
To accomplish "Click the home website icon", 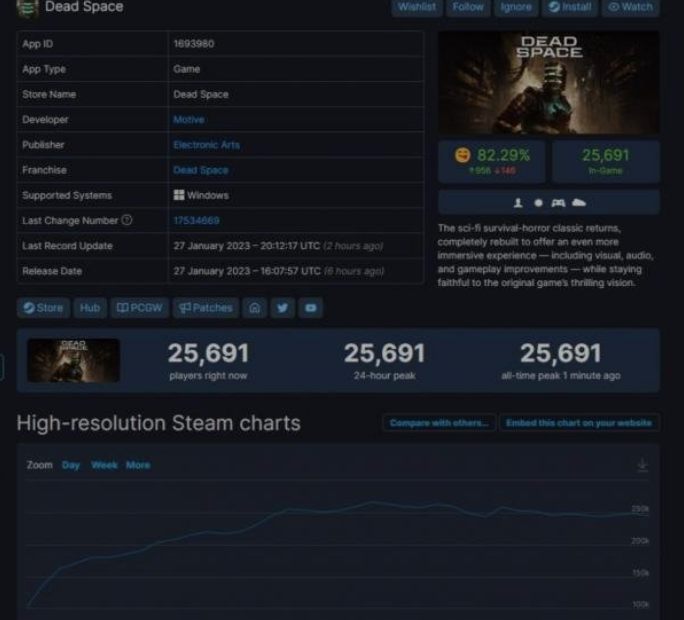I will pyautogui.click(x=255, y=308).
